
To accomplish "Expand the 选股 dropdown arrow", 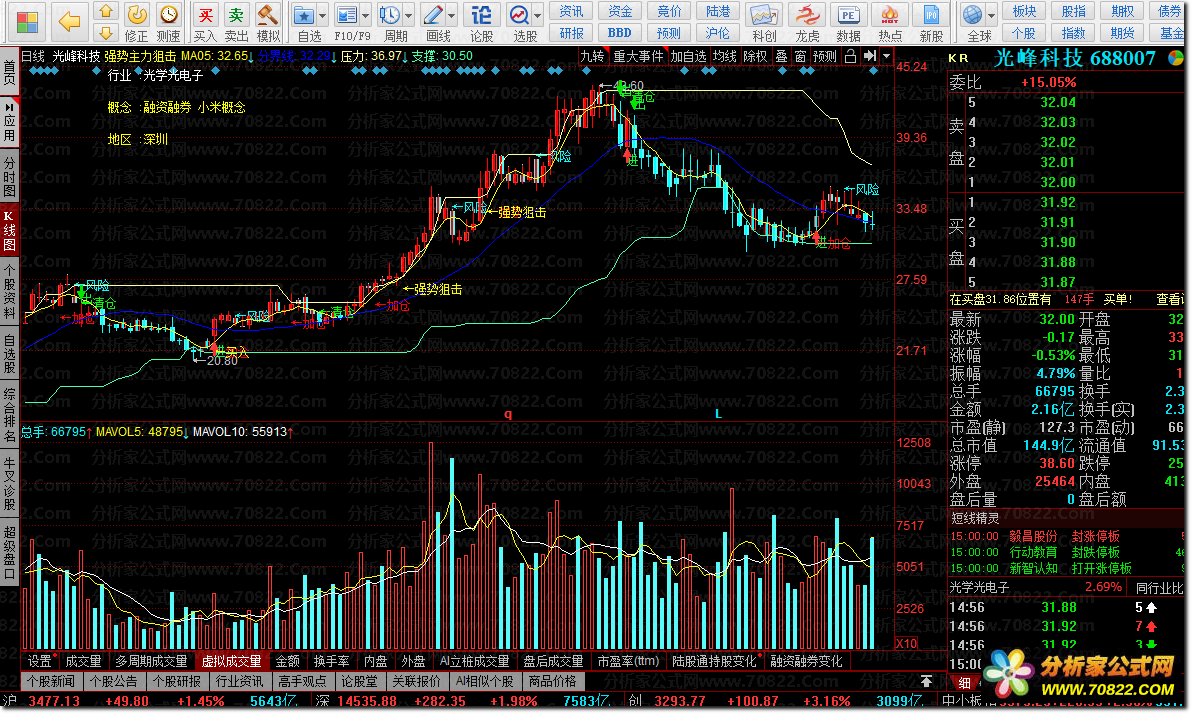I will 537,15.
